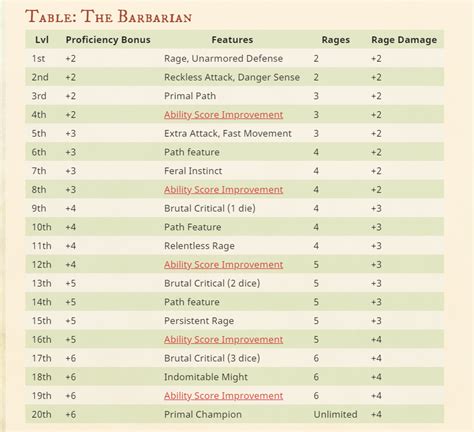Click the '14th' level cell
474x432 pixels.
(42, 302)
